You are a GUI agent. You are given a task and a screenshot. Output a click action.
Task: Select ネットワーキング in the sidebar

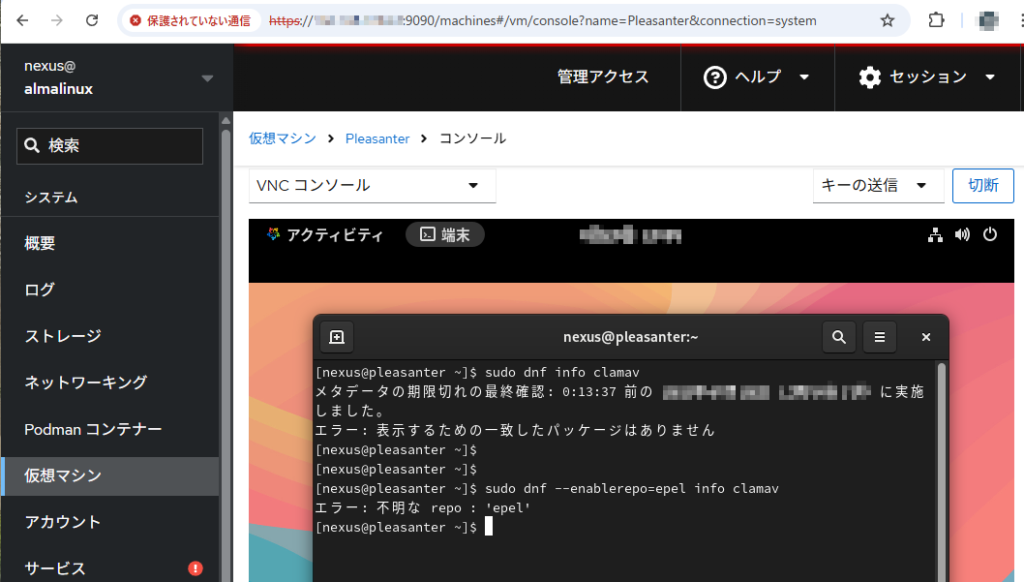[x=86, y=382]
